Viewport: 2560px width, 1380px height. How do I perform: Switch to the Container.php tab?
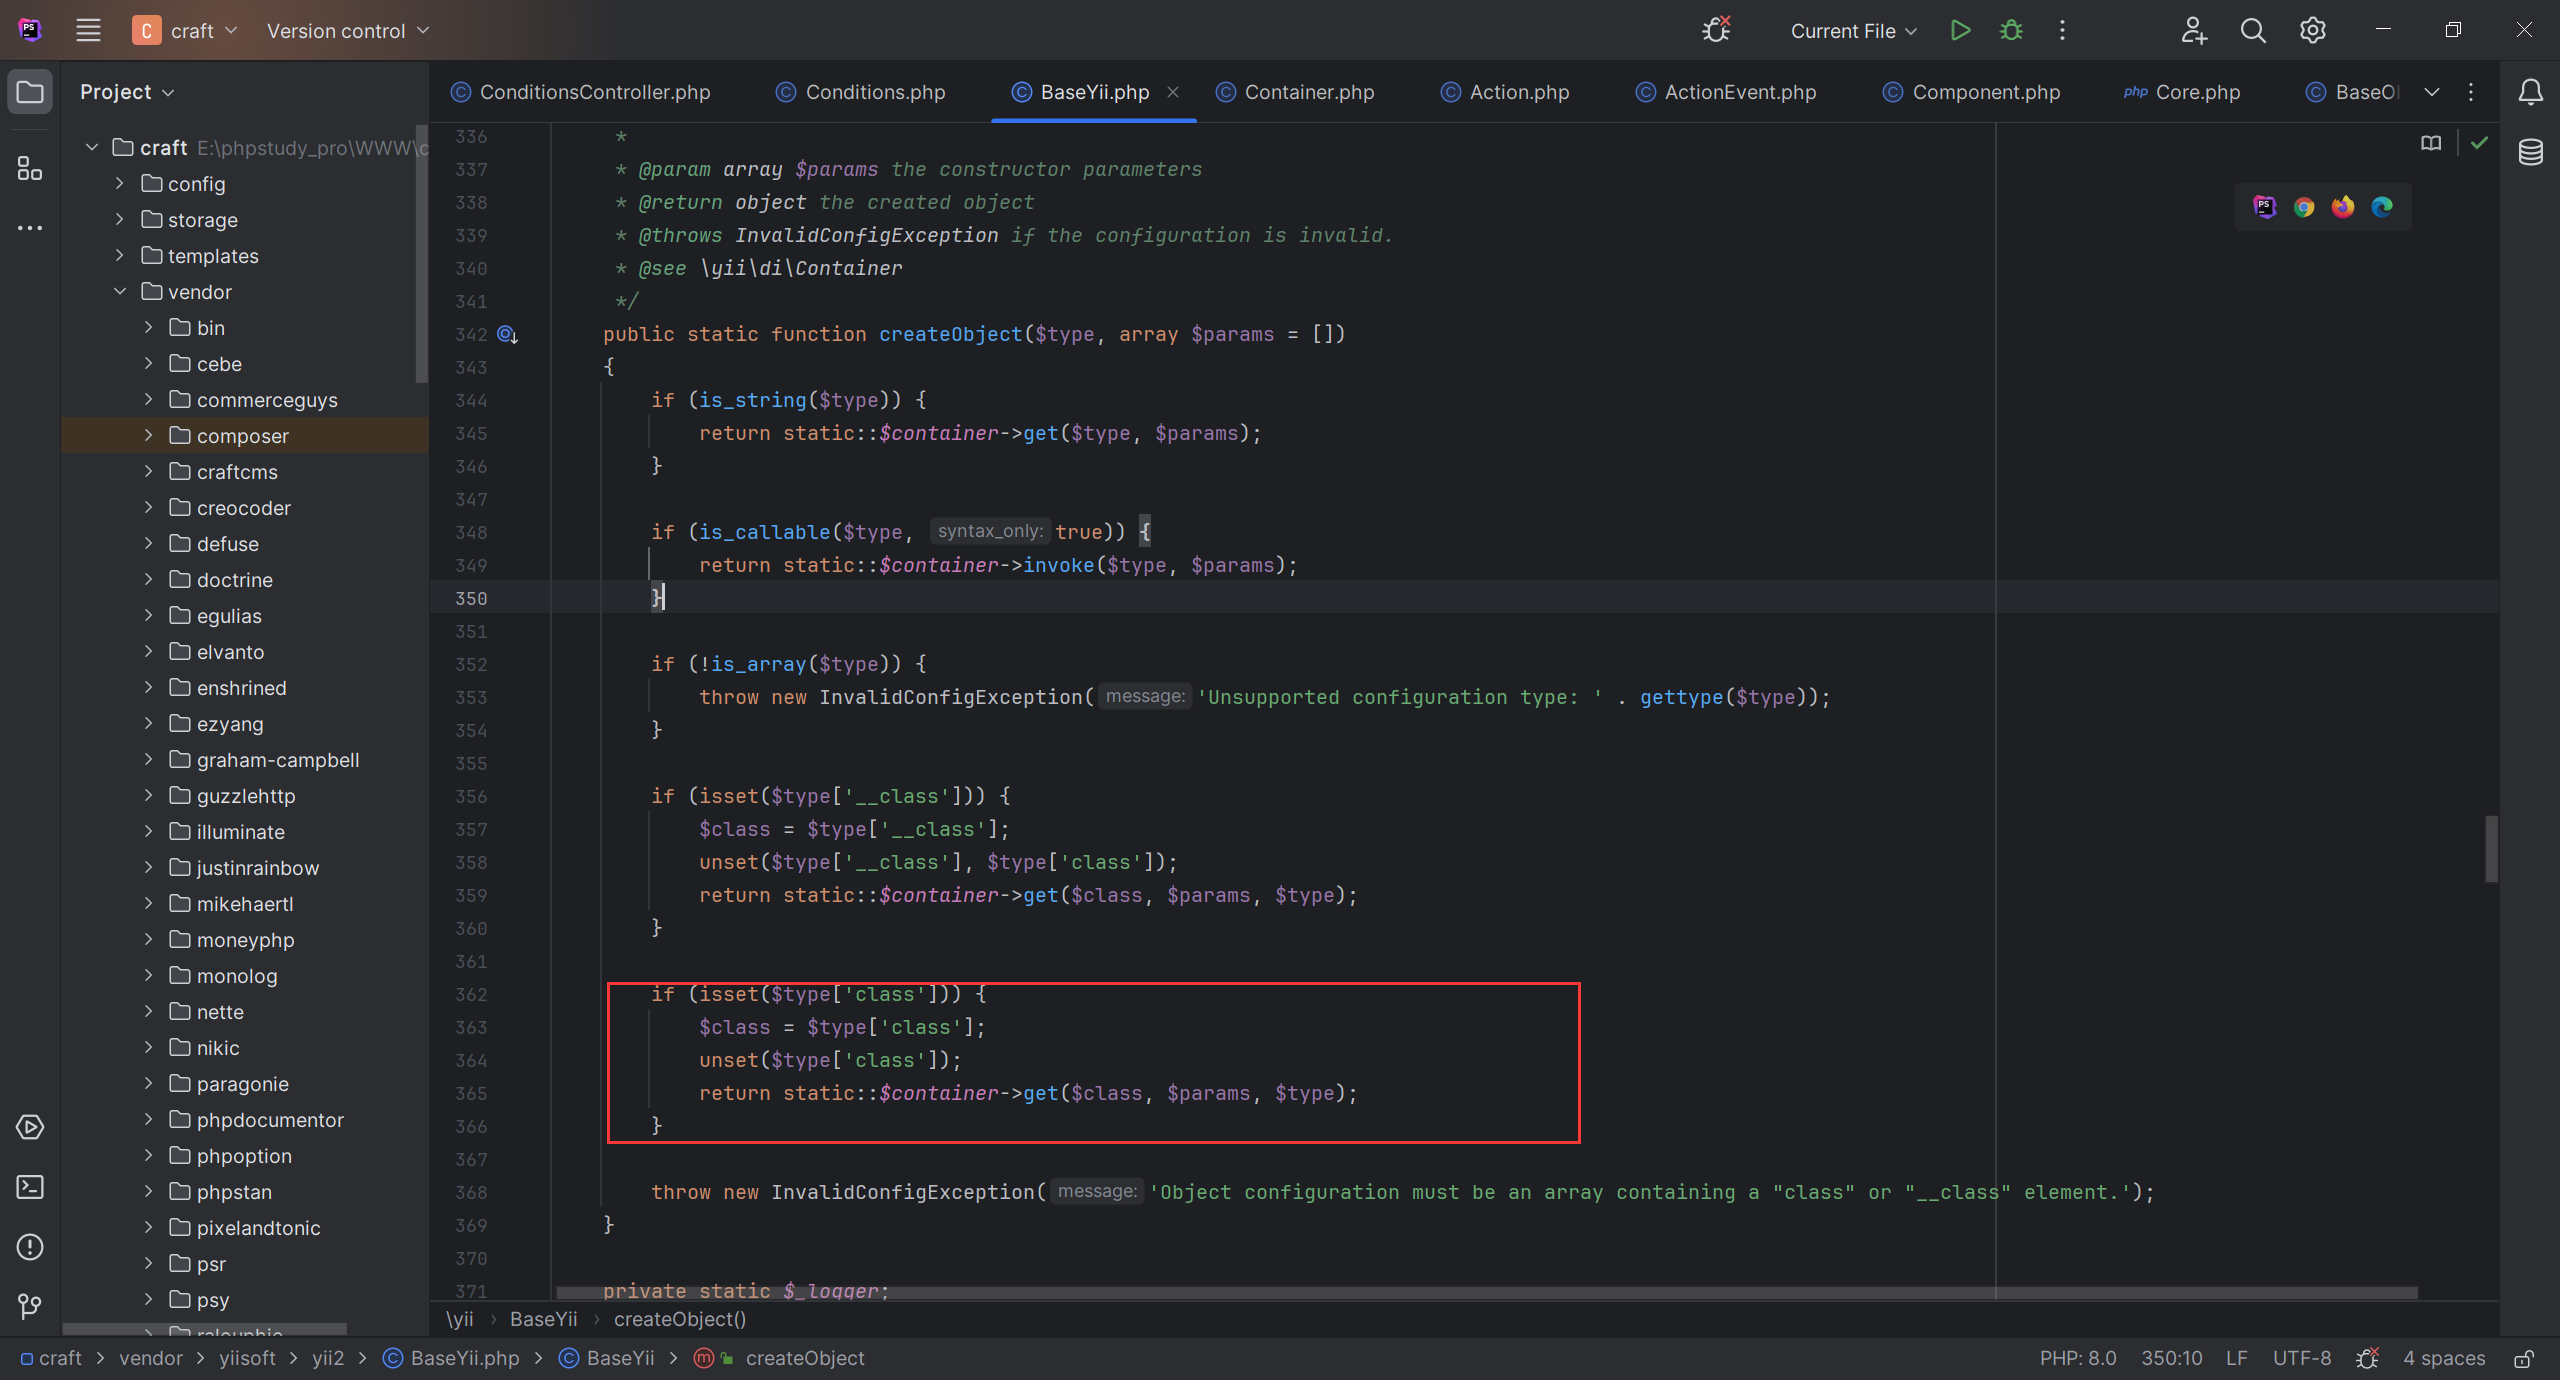pos(1308,92)
